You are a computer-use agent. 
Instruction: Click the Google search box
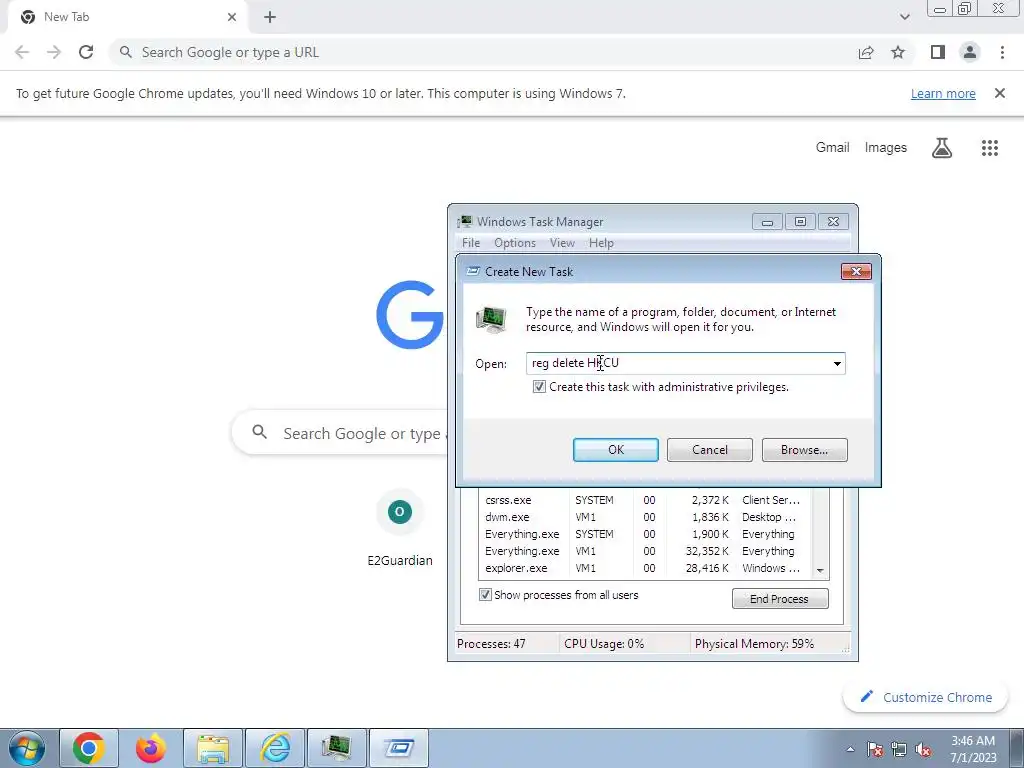point(340,433)
